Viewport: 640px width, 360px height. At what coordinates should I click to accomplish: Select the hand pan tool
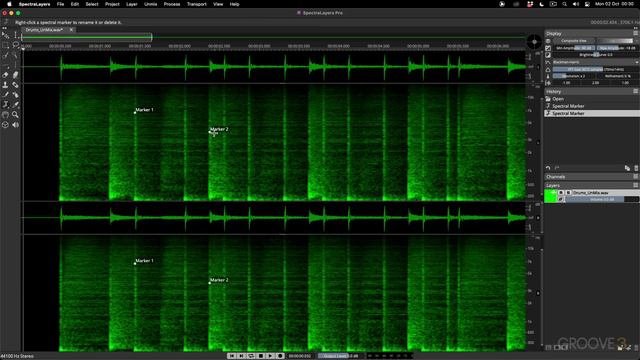pyautogui.click(x=5, y=115)
